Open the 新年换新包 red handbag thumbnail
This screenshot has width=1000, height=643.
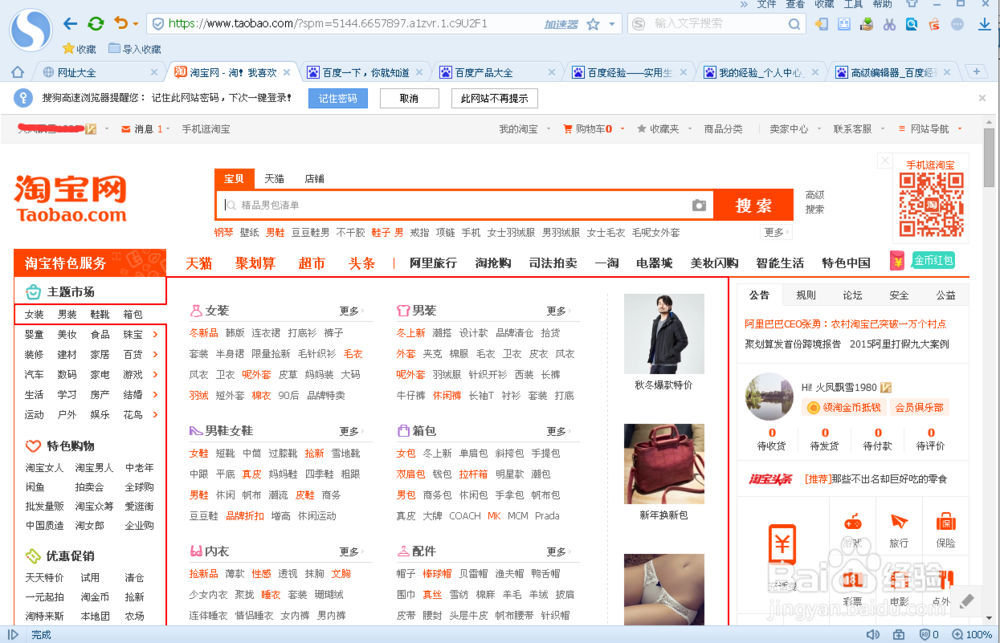pos(664,464)
